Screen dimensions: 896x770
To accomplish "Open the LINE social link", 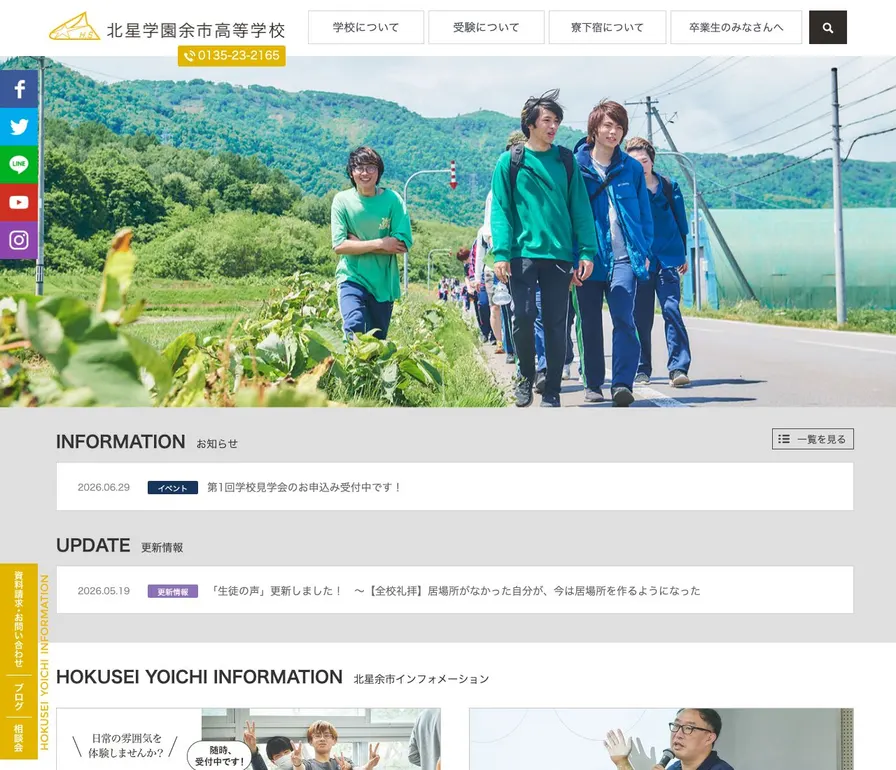I will (x=19, y=165).
